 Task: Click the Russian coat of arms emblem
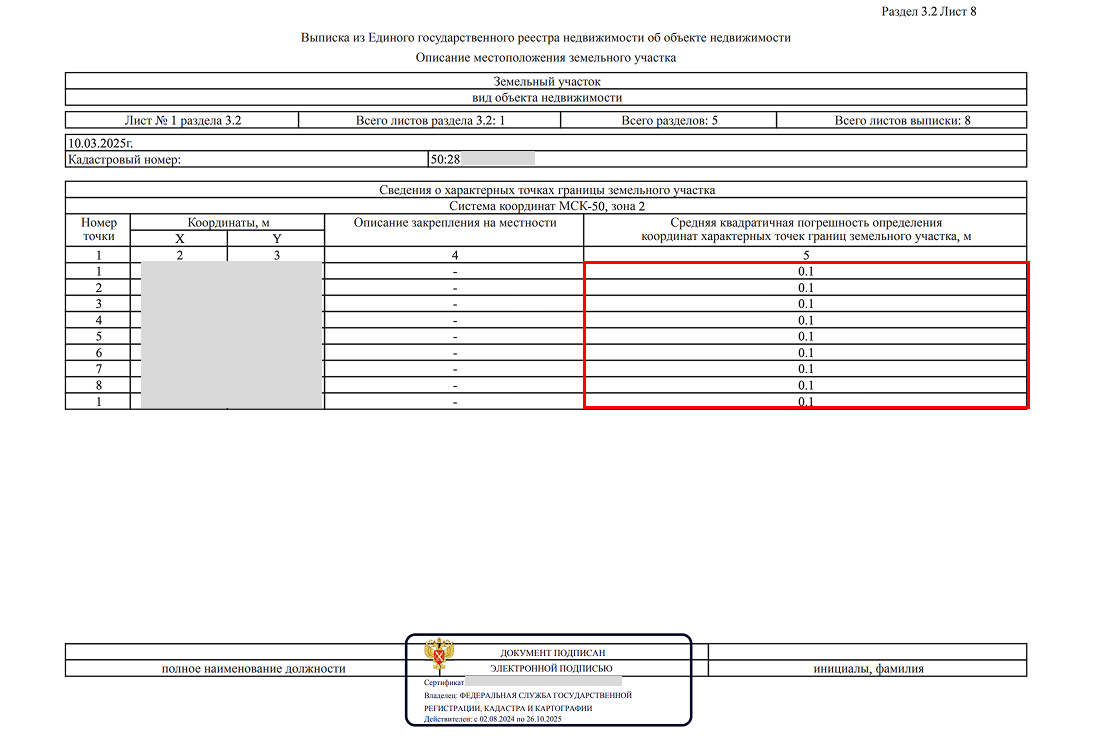coord(439,654)
